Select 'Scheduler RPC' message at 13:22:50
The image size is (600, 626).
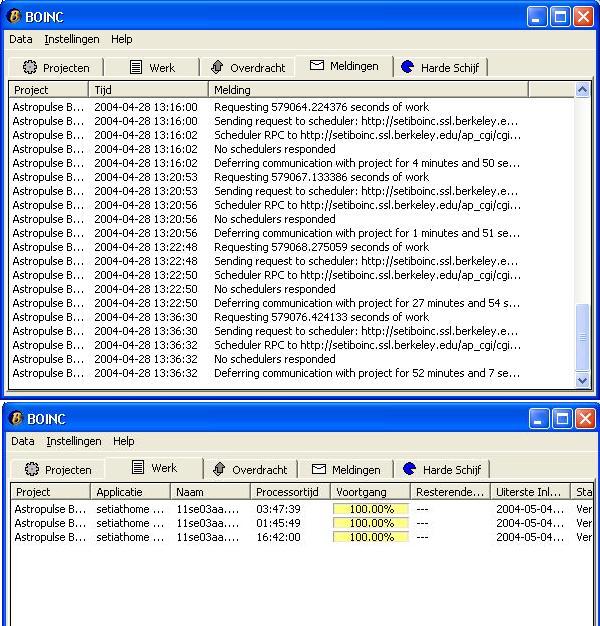click(x=367, y=275)
